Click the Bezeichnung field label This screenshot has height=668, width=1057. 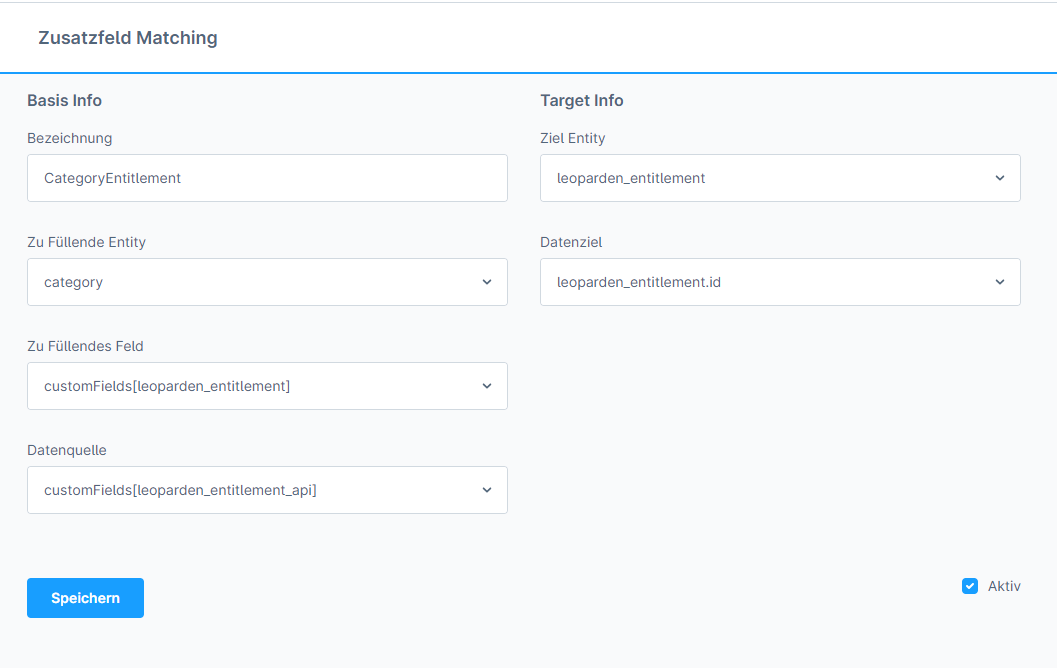pyautogui.click(x=70, y=138)
